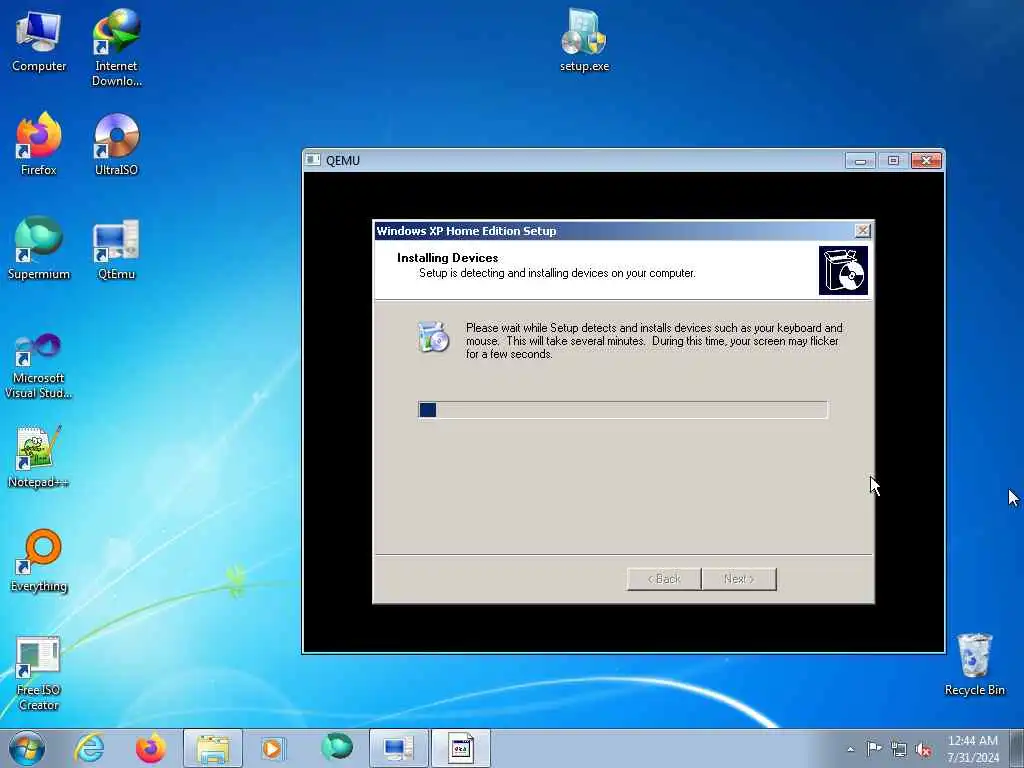Click 'Windows XP Home Edition Setup' title
This screenshot has width=1024, height=768.
[x=466, y=231]
